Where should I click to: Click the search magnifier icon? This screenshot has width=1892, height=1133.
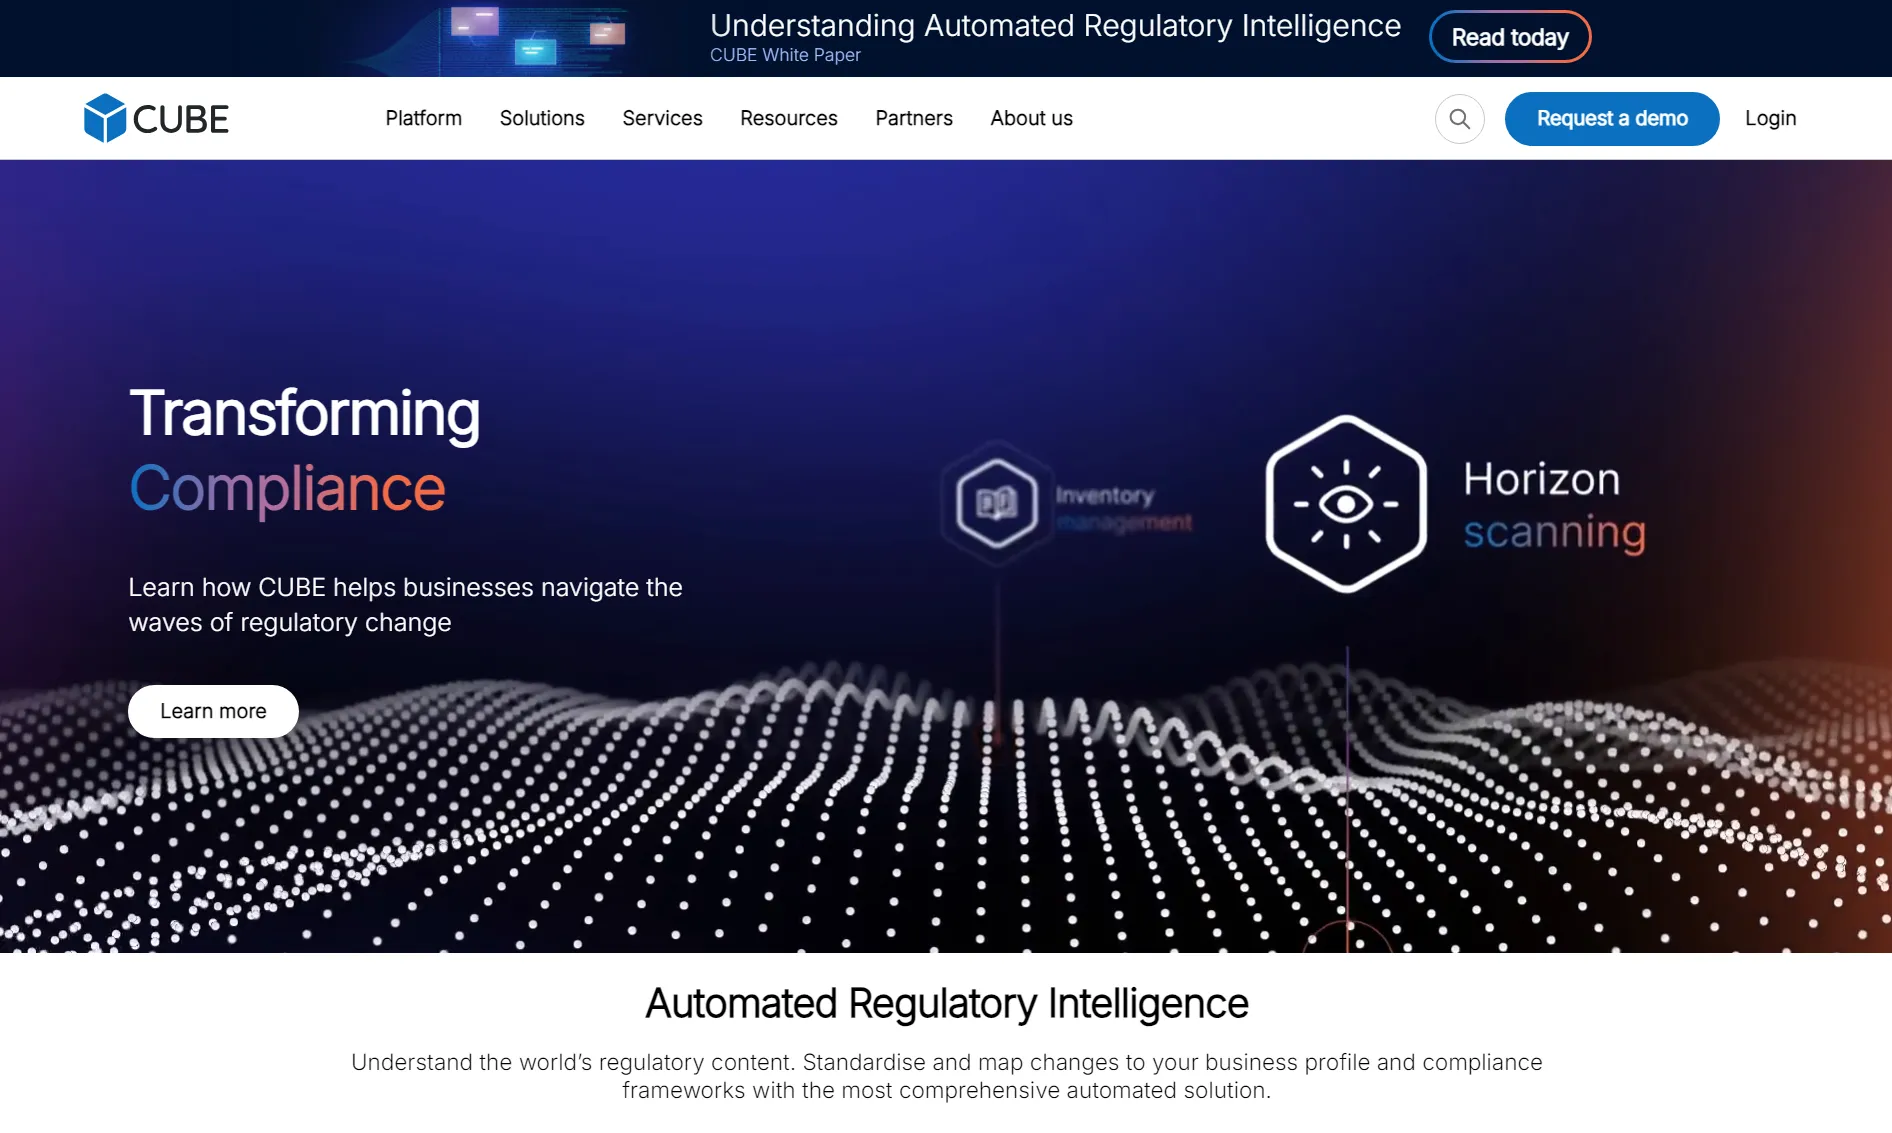pyautogui.click(x=1459, y=119)
